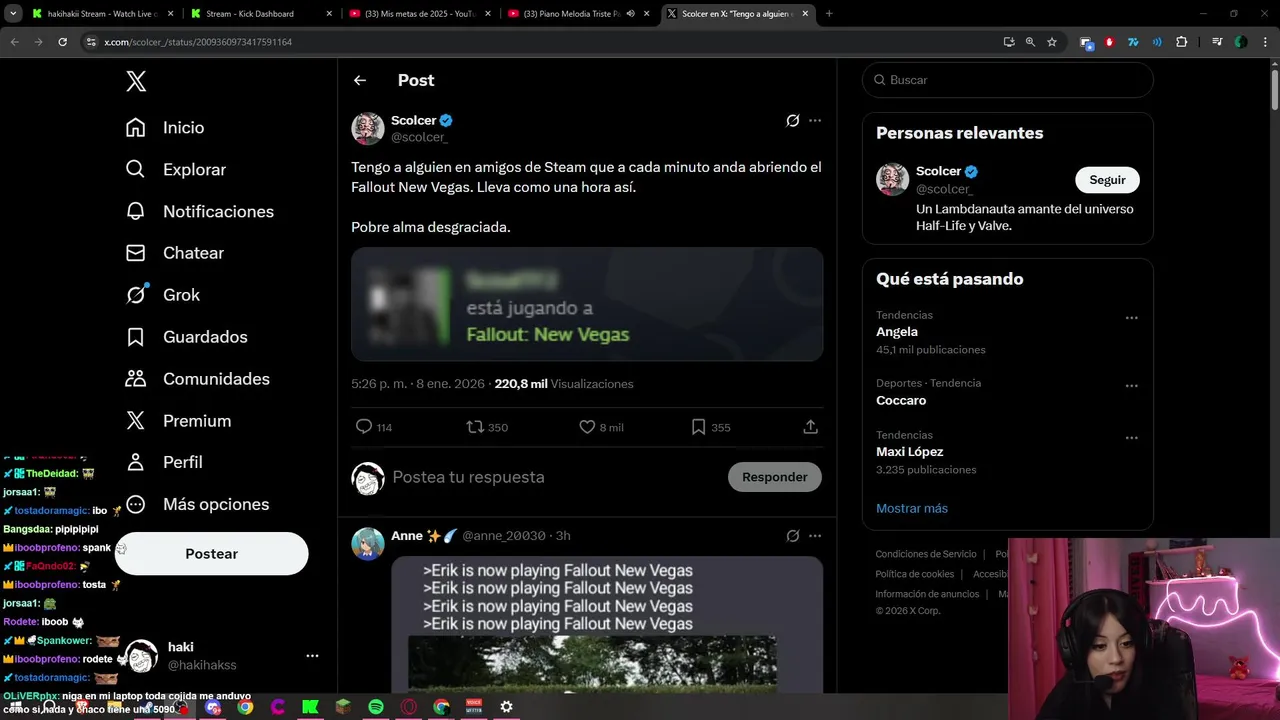The width and height of the screenshot is (1280, 720).
Task: Click Seguir to follow Scolcer
Action: tap(1107, 180)
